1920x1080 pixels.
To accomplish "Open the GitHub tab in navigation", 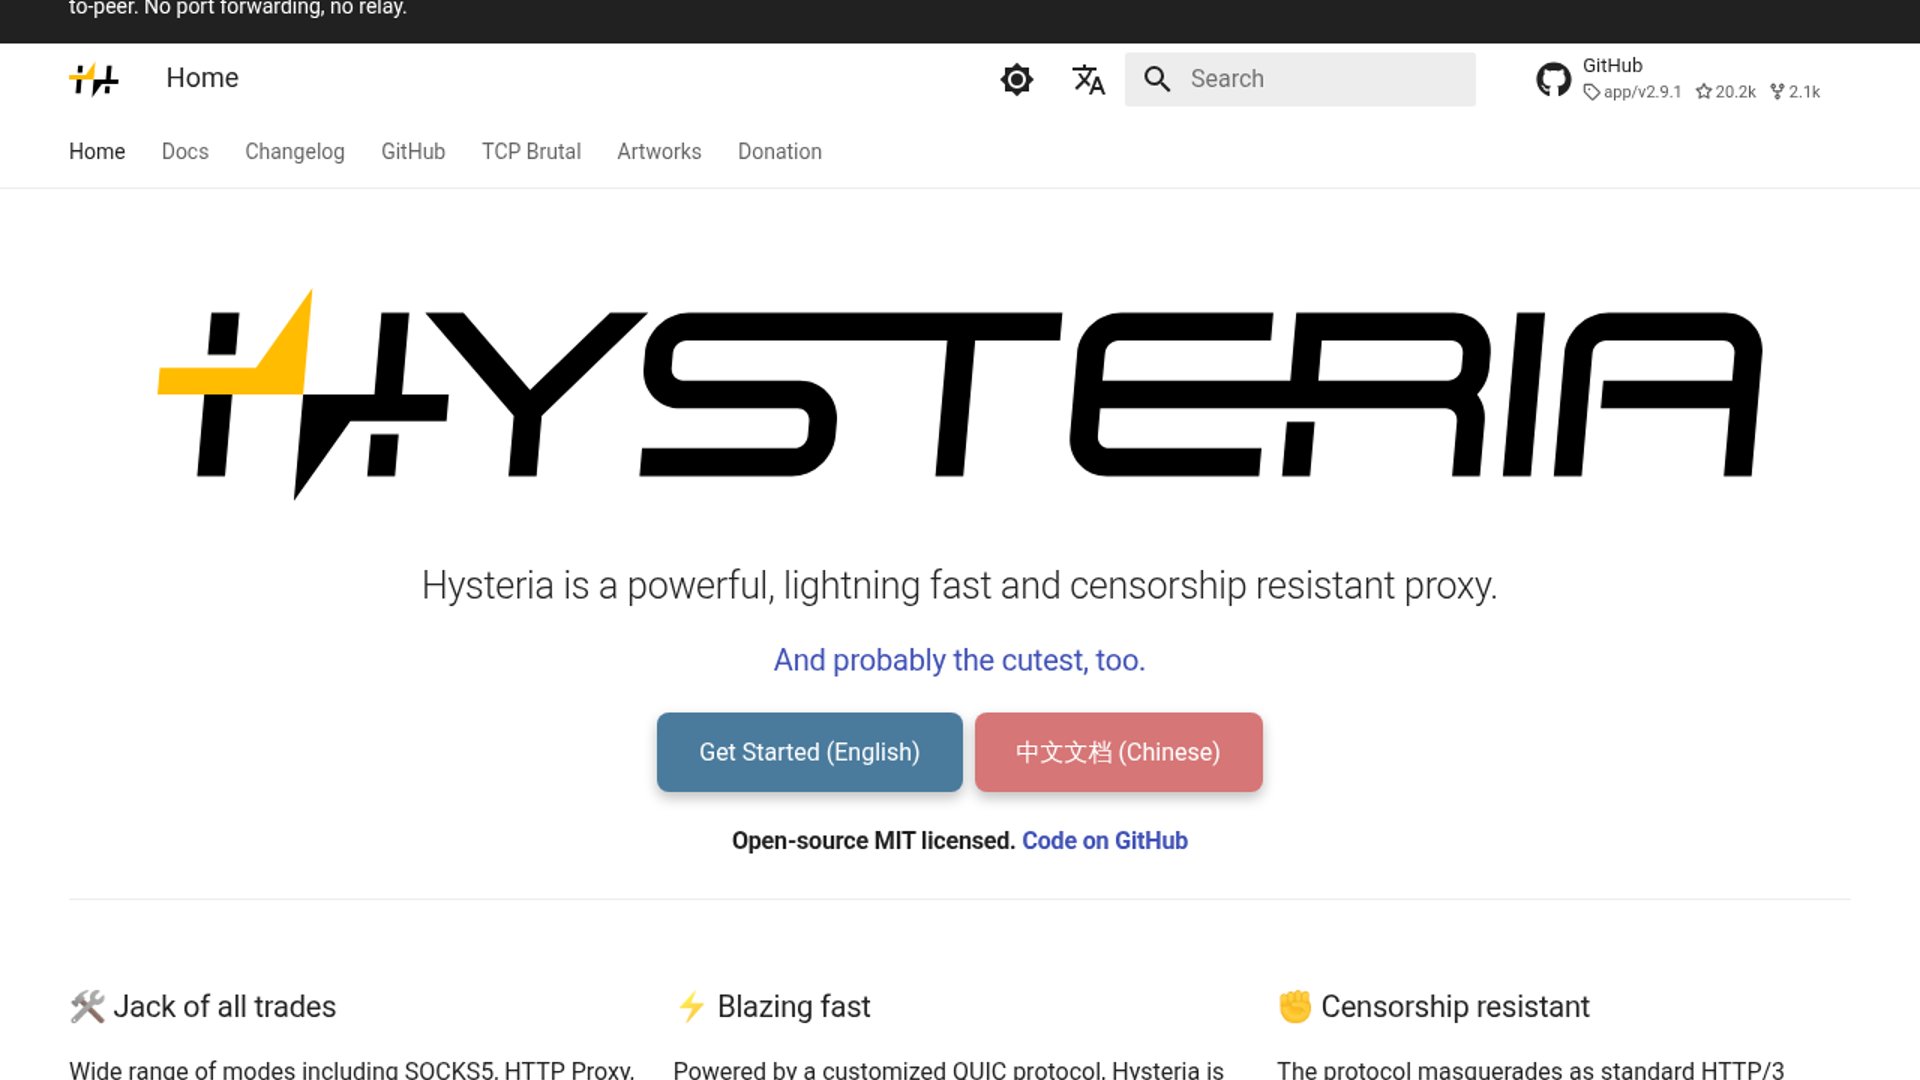I will (413, 151).
